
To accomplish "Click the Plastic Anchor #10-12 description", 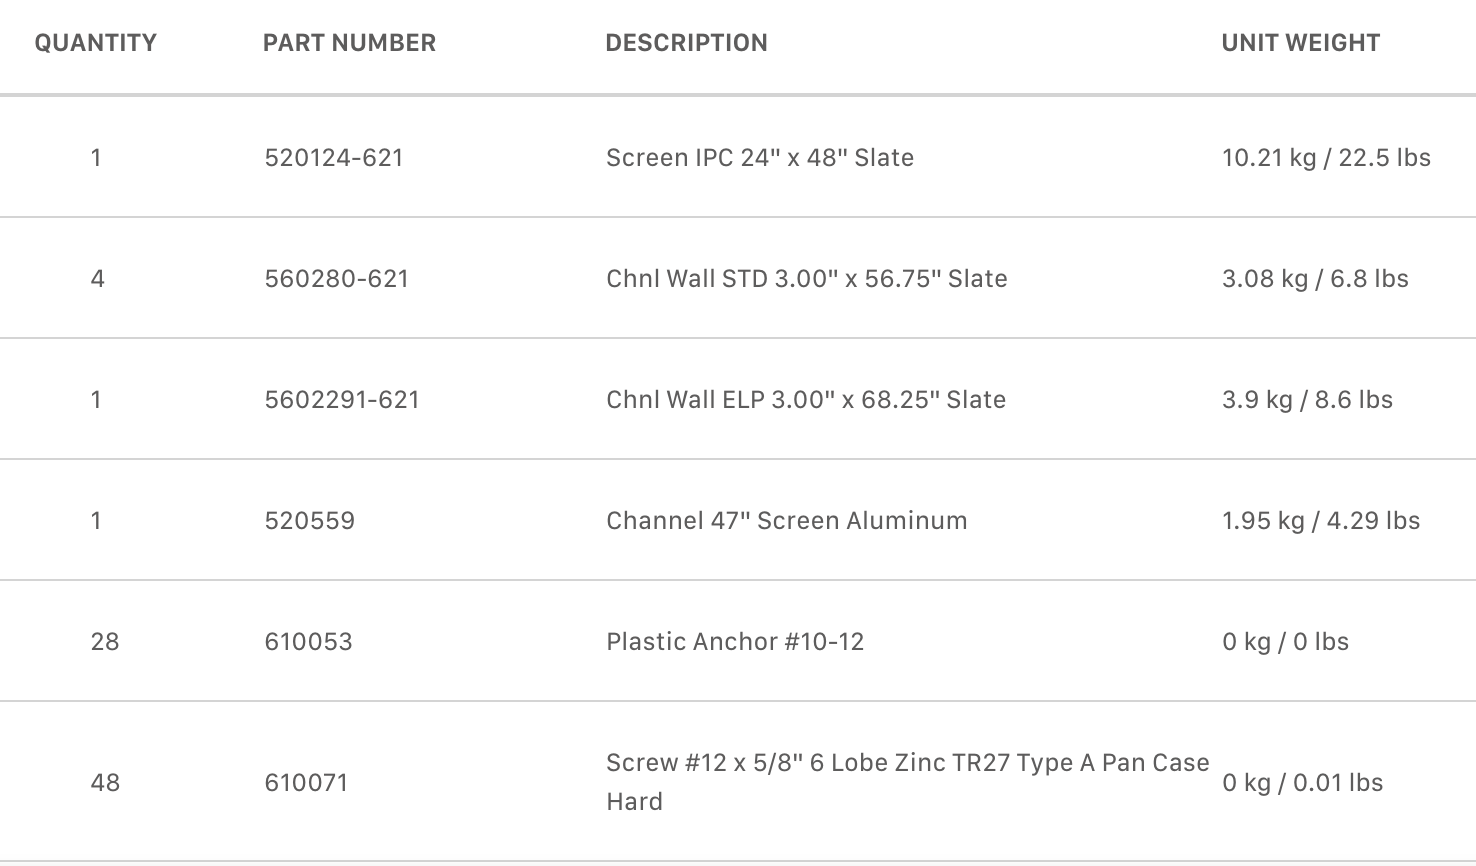I will click(735, 642).
